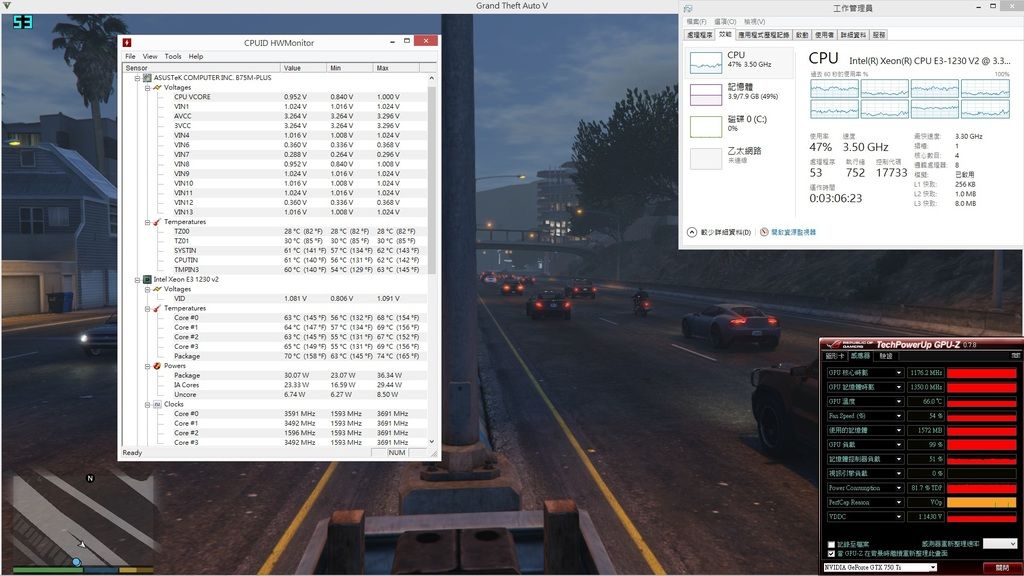The image size is (1024, 576).
Task: Click 較少詳細資料 to show fewer details
Action: coord(719,232)
